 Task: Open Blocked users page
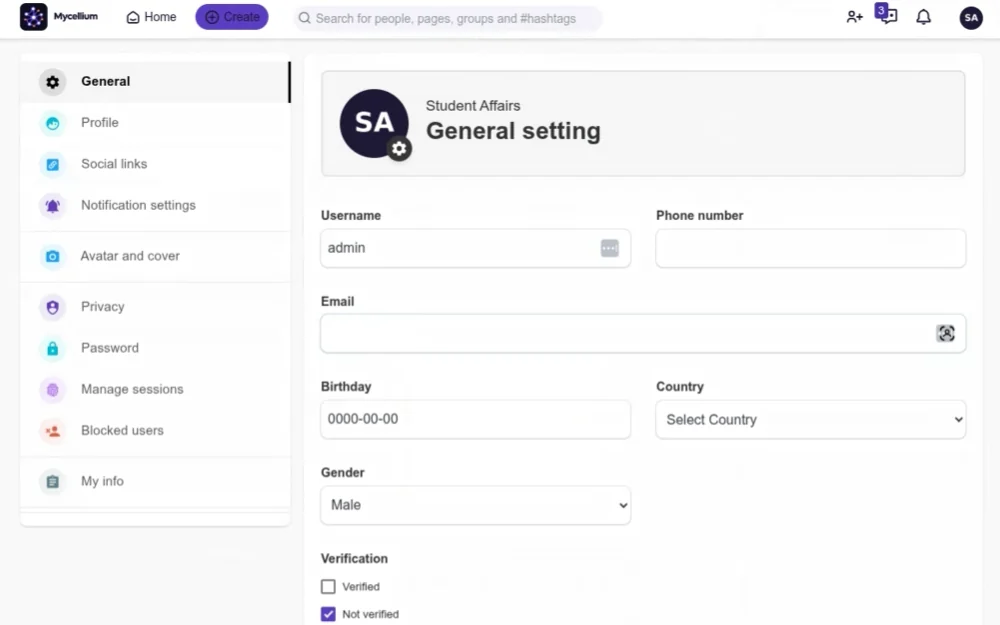(155, 430)
